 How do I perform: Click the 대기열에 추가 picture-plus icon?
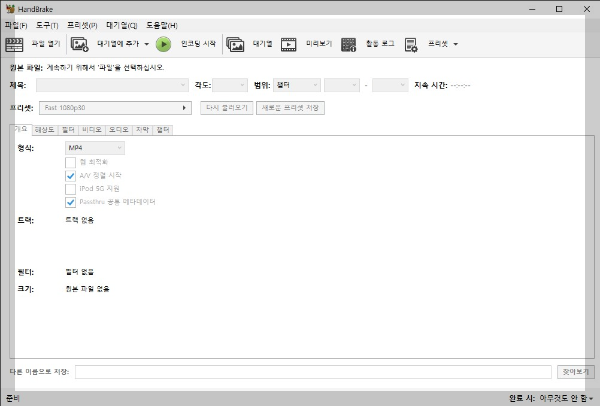click(x=80, y=44)
